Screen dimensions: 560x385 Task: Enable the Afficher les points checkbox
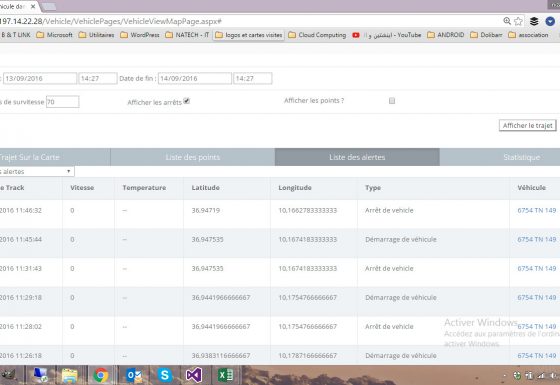click(x=392, y=101)
